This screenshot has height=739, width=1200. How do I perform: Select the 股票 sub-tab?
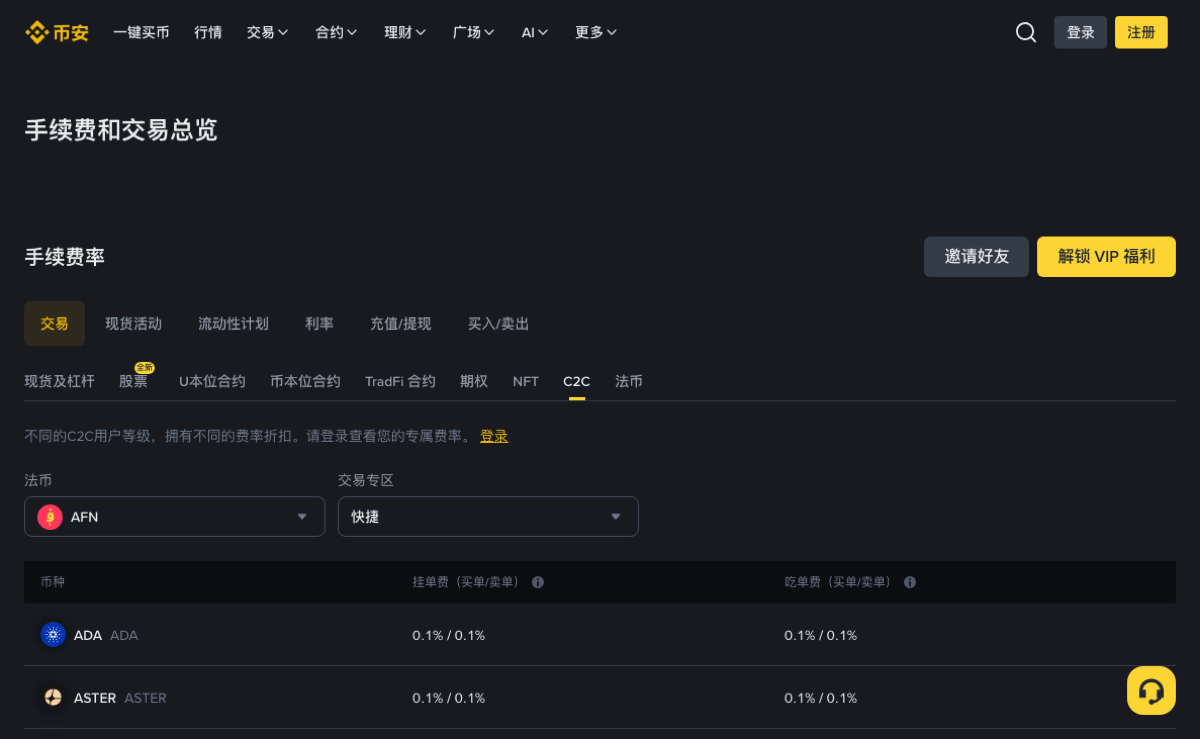pyautogui.click(x=133, y=381)
